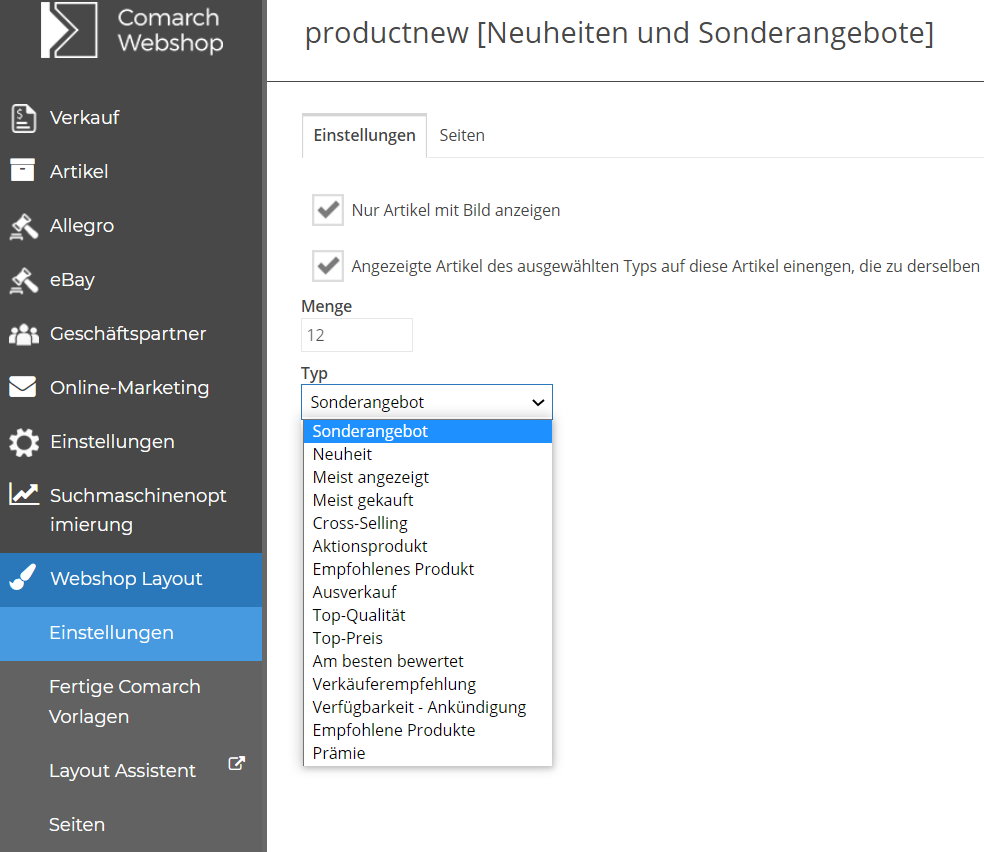Viewport: 984px width, 852px height.
Task: Click the Comarch Webshop logo icon
Action: (69, 29)
